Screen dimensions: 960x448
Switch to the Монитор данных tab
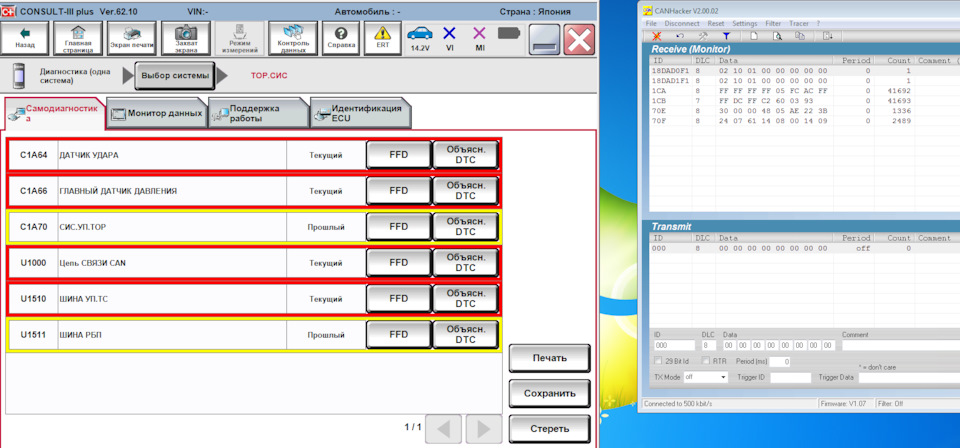tap(156, 113)
